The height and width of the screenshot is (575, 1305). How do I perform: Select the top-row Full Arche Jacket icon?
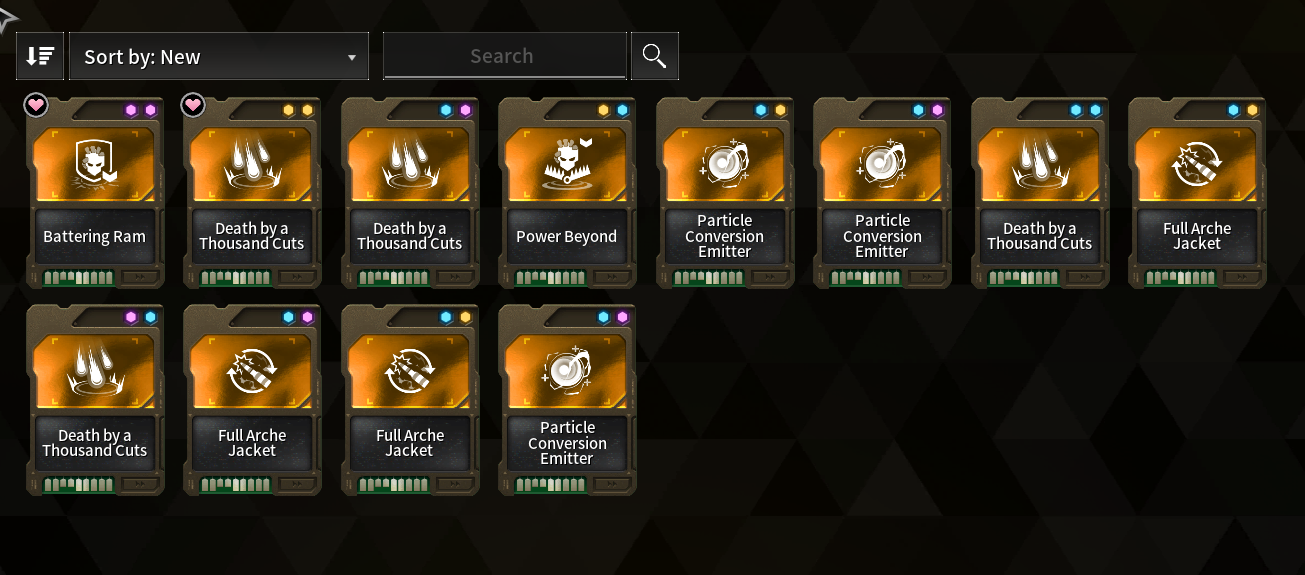[x=1197, y=165]
